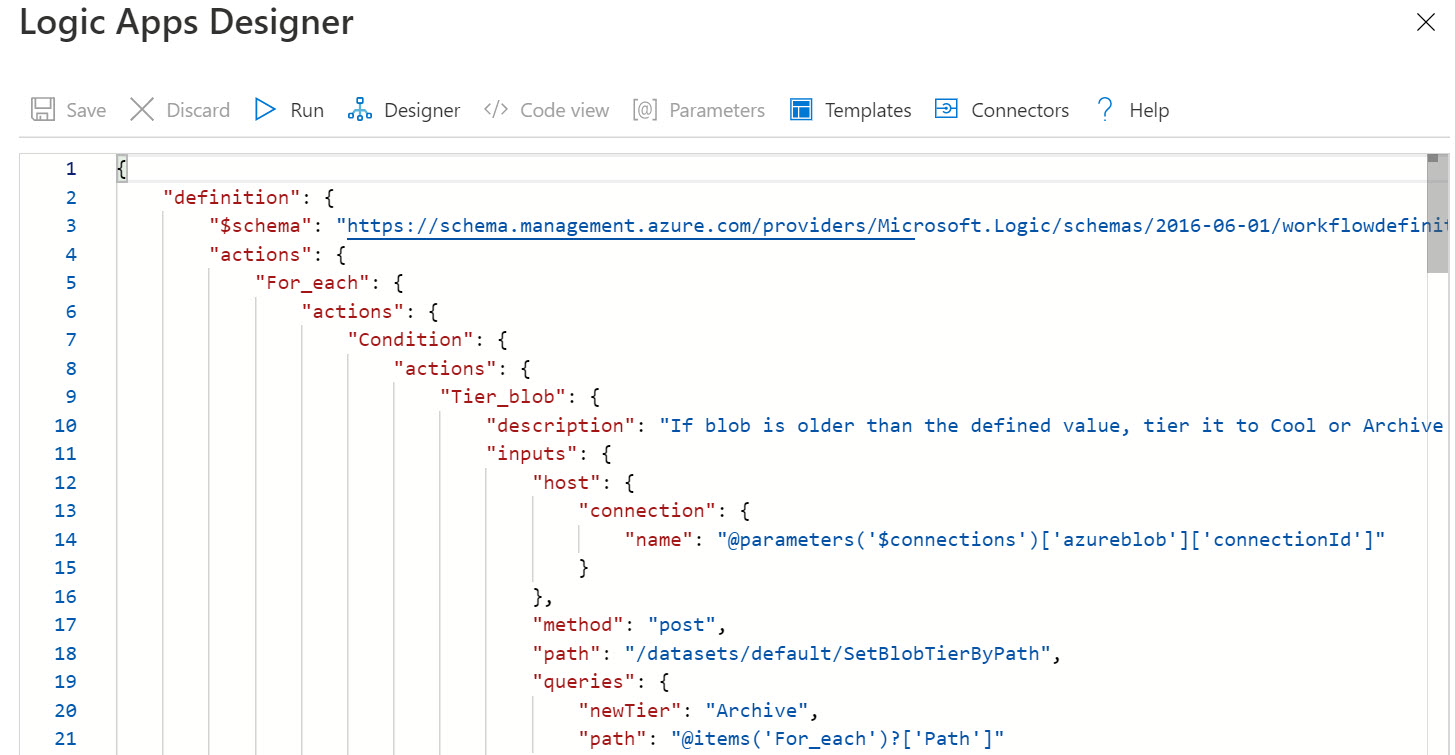The image size is (1455, 755).
Task: Click the "Archive" newTier value
Action: tap(756, 711)
